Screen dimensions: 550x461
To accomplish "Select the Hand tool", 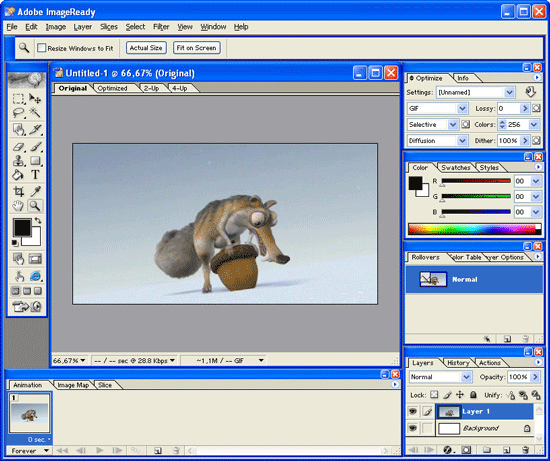I will coord(18,206).
